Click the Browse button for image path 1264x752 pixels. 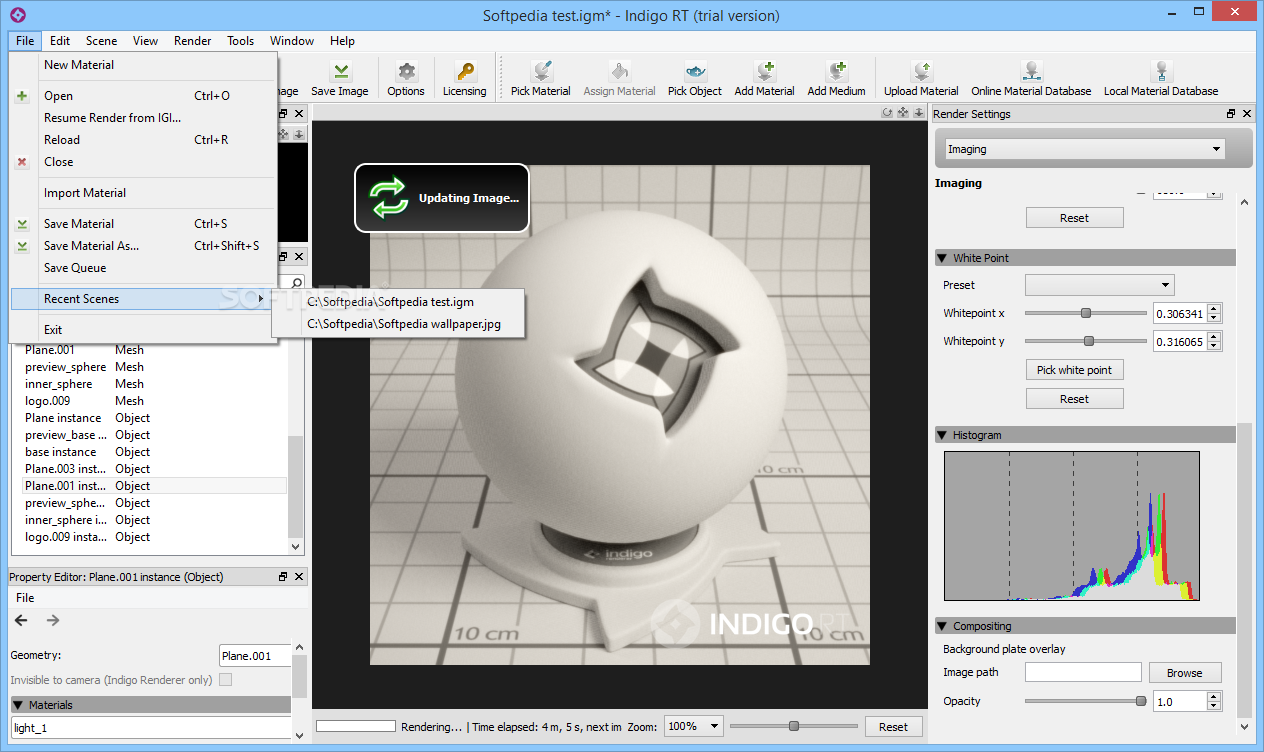tap(1184, 673)
